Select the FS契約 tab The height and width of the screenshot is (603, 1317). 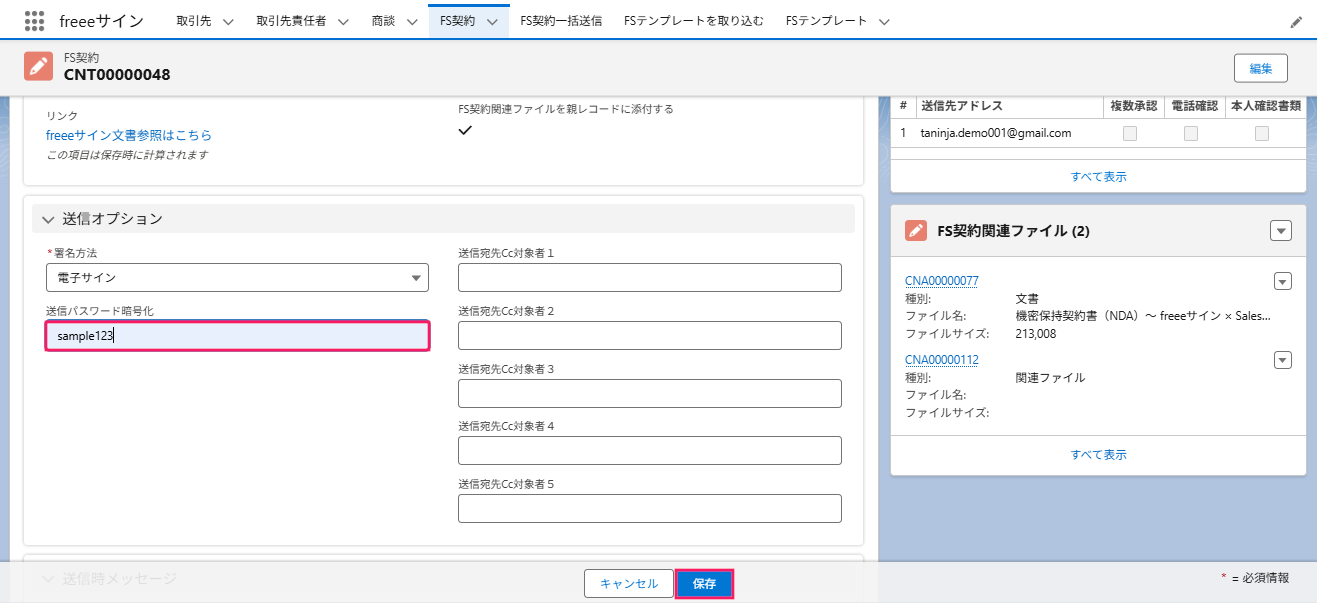point(457,21)
